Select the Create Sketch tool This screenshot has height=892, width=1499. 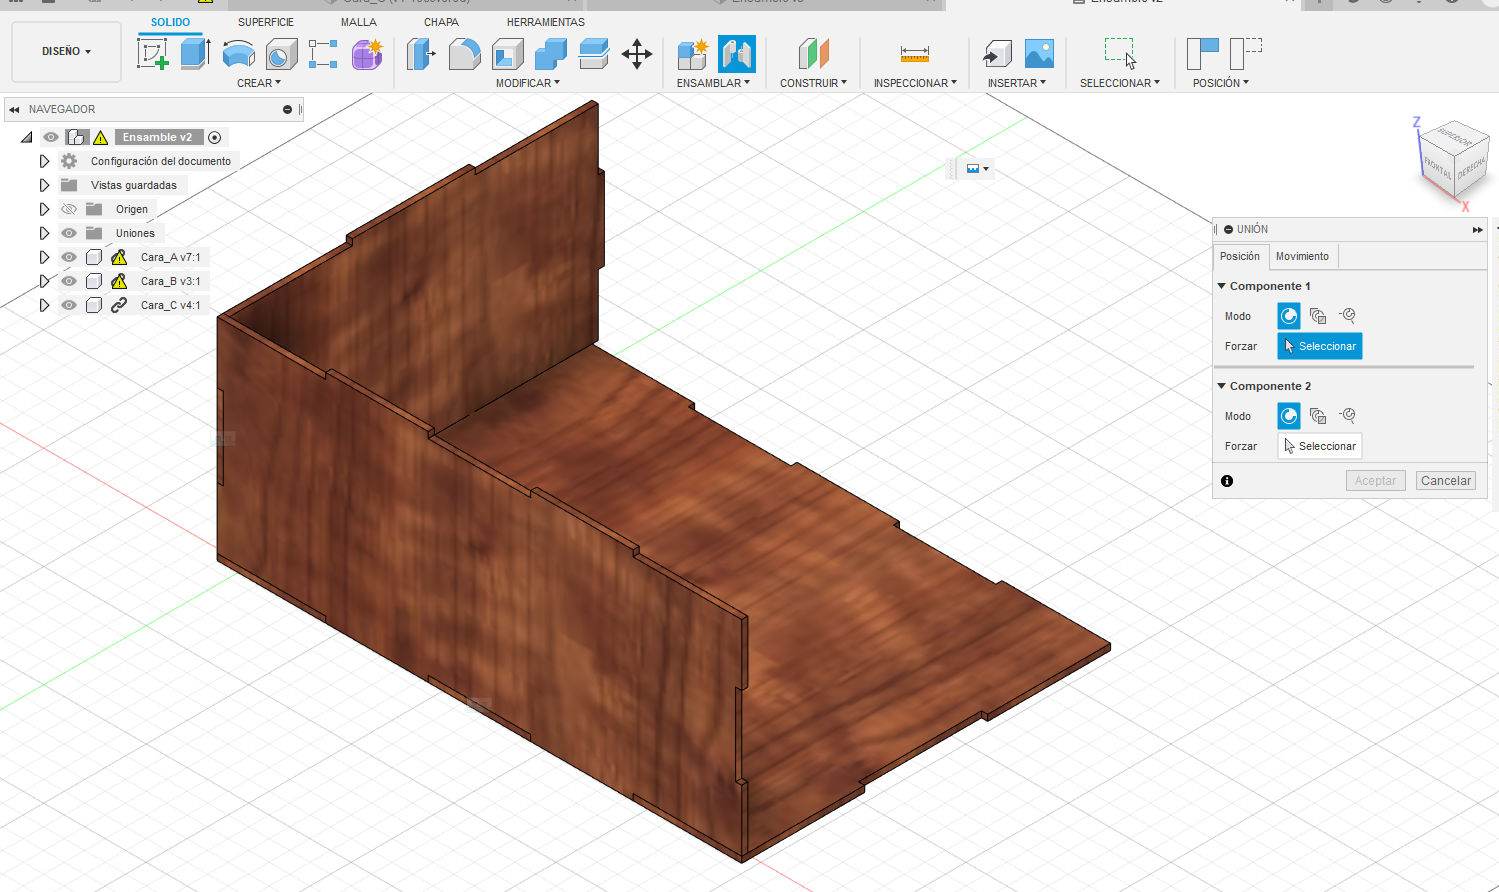pyautogui.click(x=153, y=53)
